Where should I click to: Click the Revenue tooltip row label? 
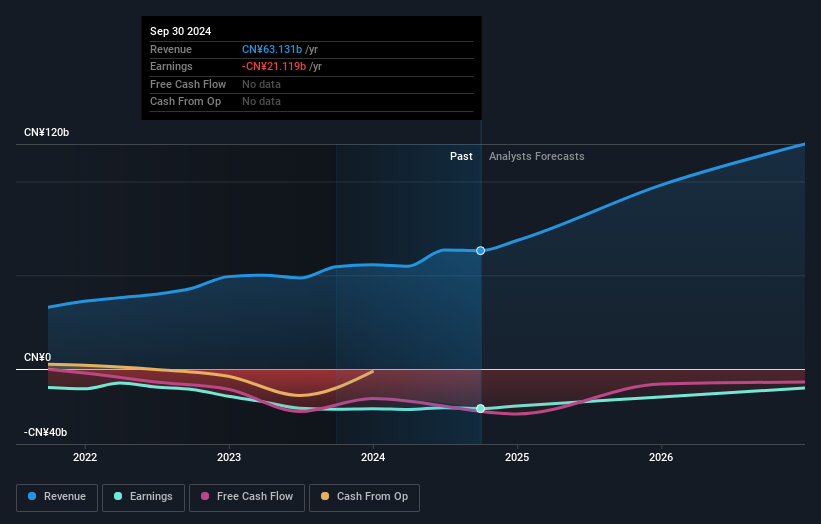171,49
